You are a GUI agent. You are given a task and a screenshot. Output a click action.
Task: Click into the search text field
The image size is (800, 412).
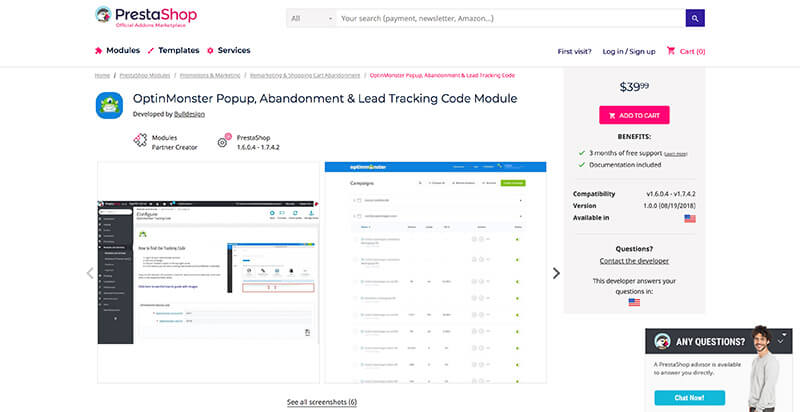[510, 18]
